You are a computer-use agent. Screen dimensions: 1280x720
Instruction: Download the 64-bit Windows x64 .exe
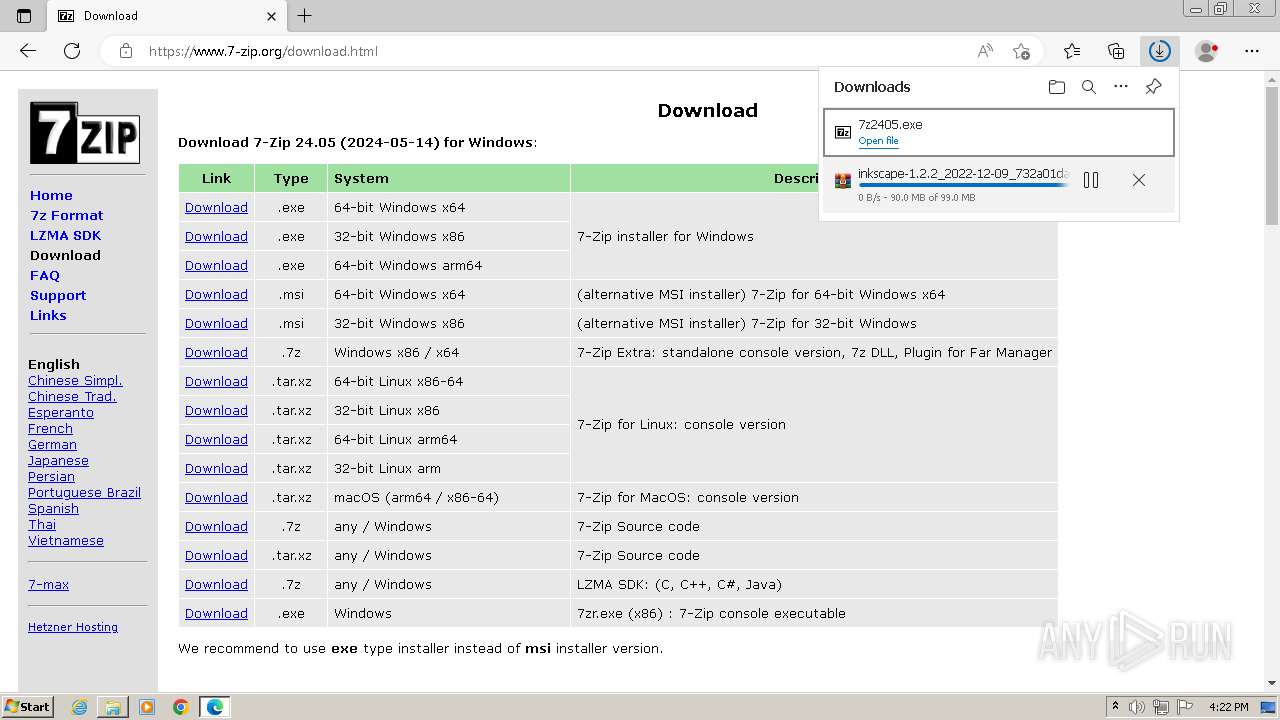point(216,207)
